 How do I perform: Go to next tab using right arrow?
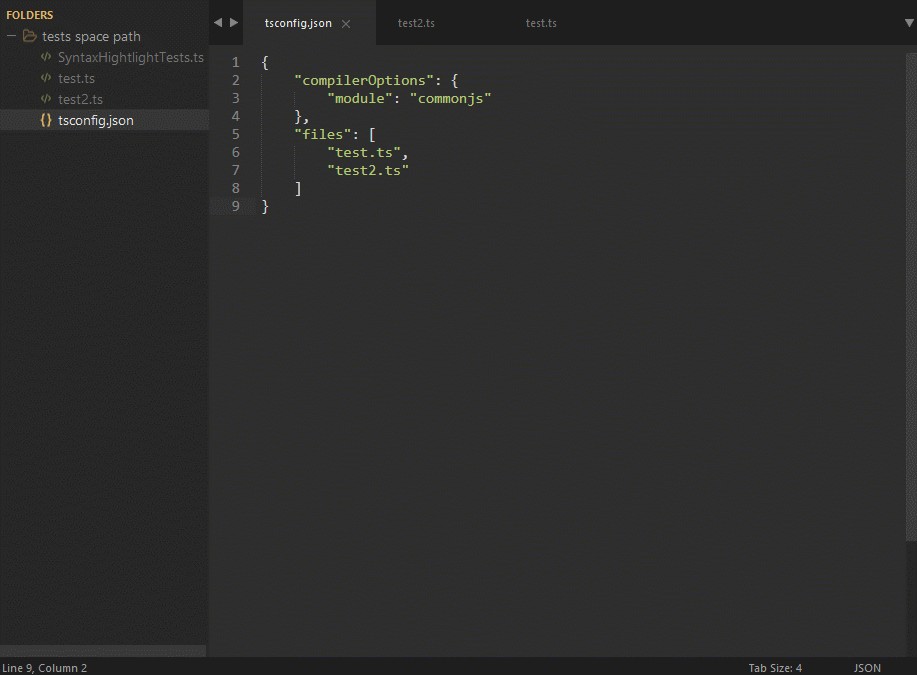pyautogui.click(x=234, y=22)
